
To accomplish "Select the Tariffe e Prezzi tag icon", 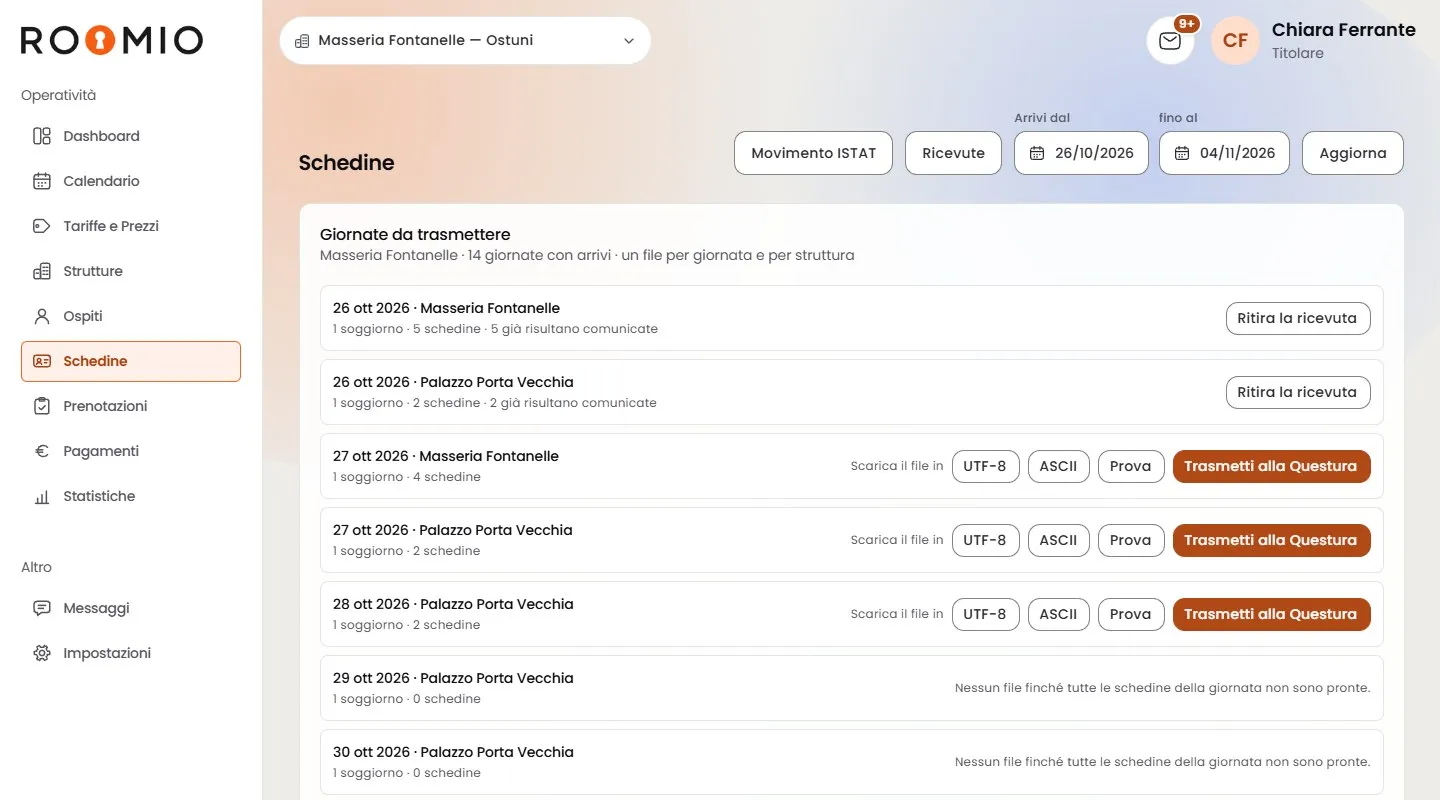I will click(42, 226).
